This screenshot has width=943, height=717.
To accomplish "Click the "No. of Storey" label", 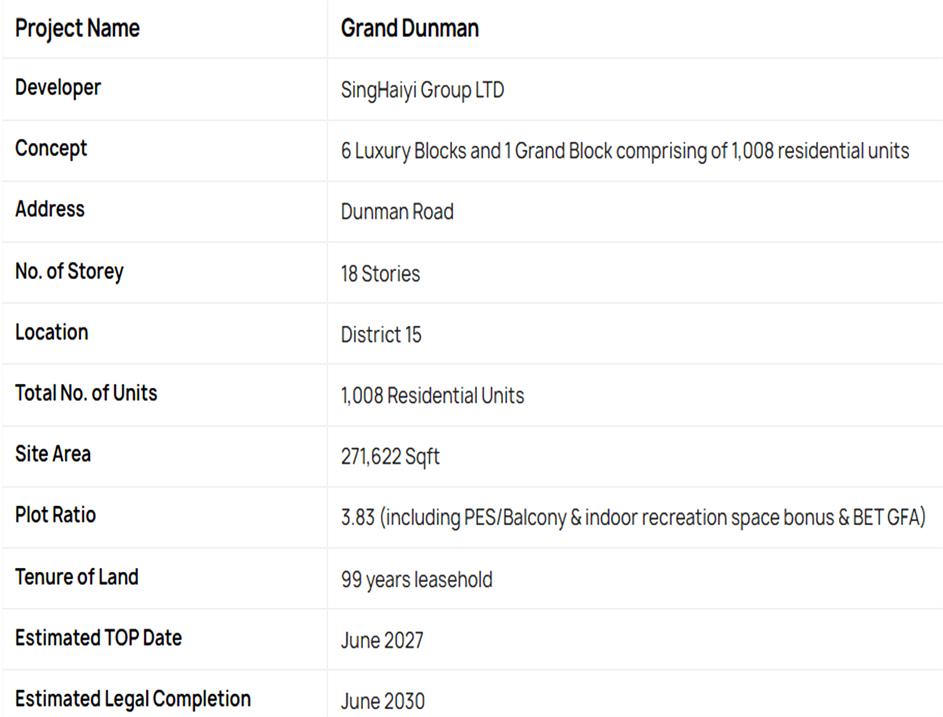I will (69, 271).
